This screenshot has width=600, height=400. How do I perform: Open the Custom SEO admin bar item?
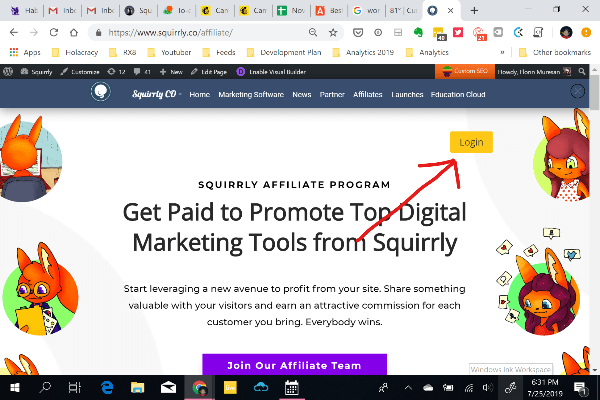click(x=465, y=72)
